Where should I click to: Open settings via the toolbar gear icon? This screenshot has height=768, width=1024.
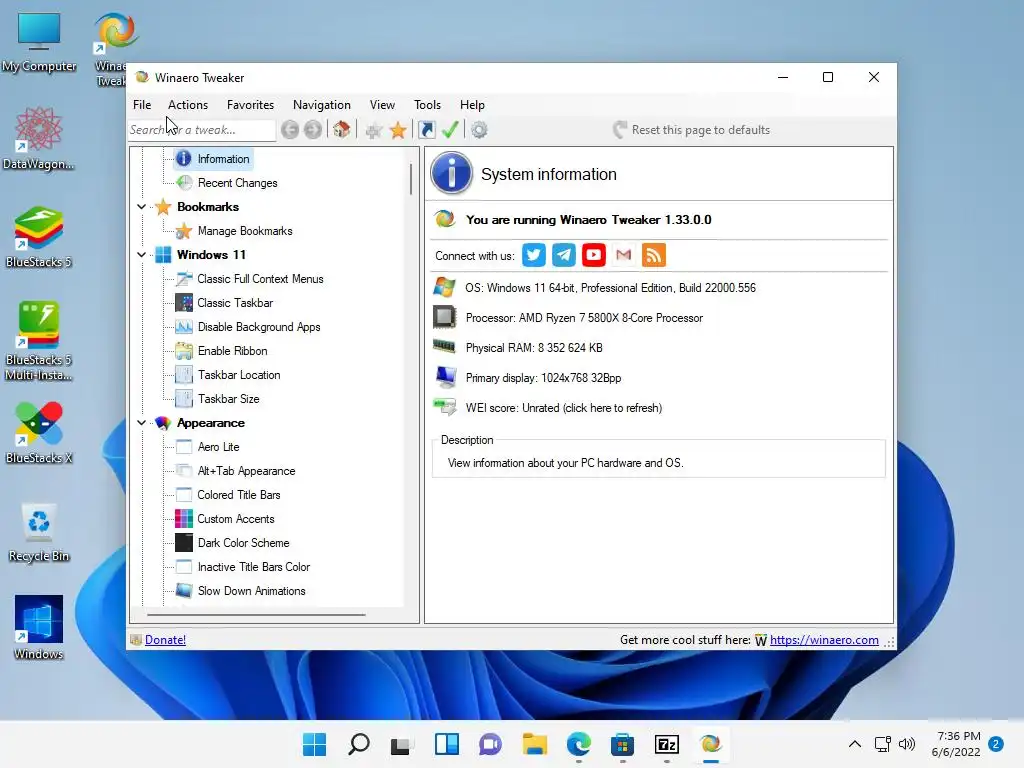pyautogui.click(x=479, y=130)
